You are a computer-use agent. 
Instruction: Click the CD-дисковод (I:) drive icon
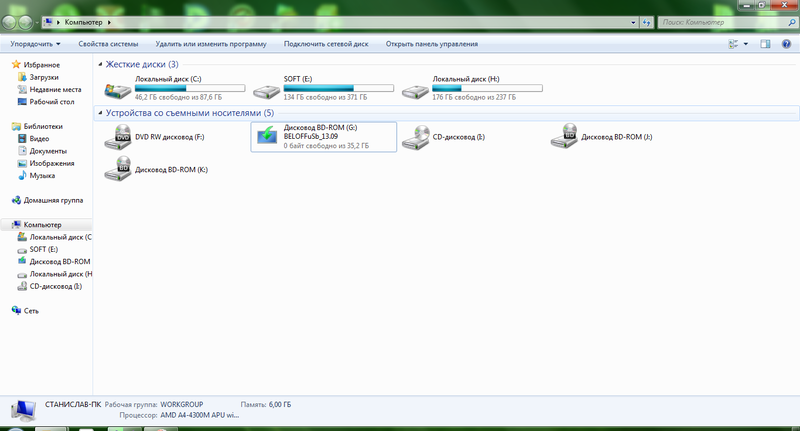point(415,138)
